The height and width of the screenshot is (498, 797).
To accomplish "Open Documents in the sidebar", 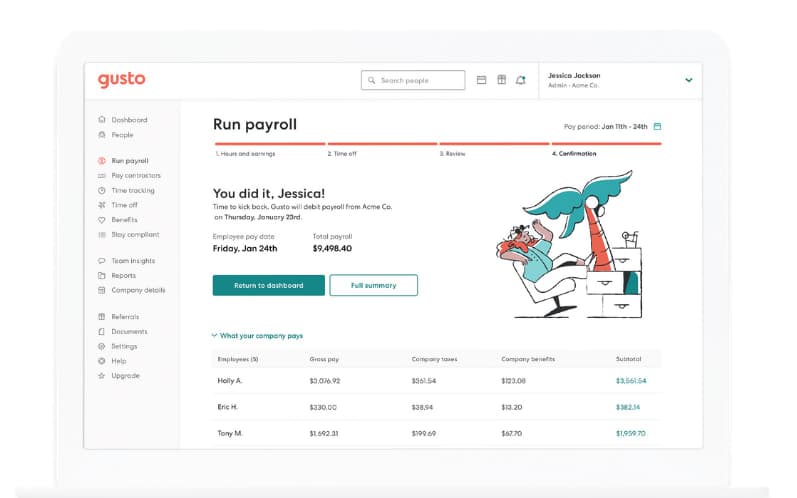I will pyautogui.click(x=129, y=331).
